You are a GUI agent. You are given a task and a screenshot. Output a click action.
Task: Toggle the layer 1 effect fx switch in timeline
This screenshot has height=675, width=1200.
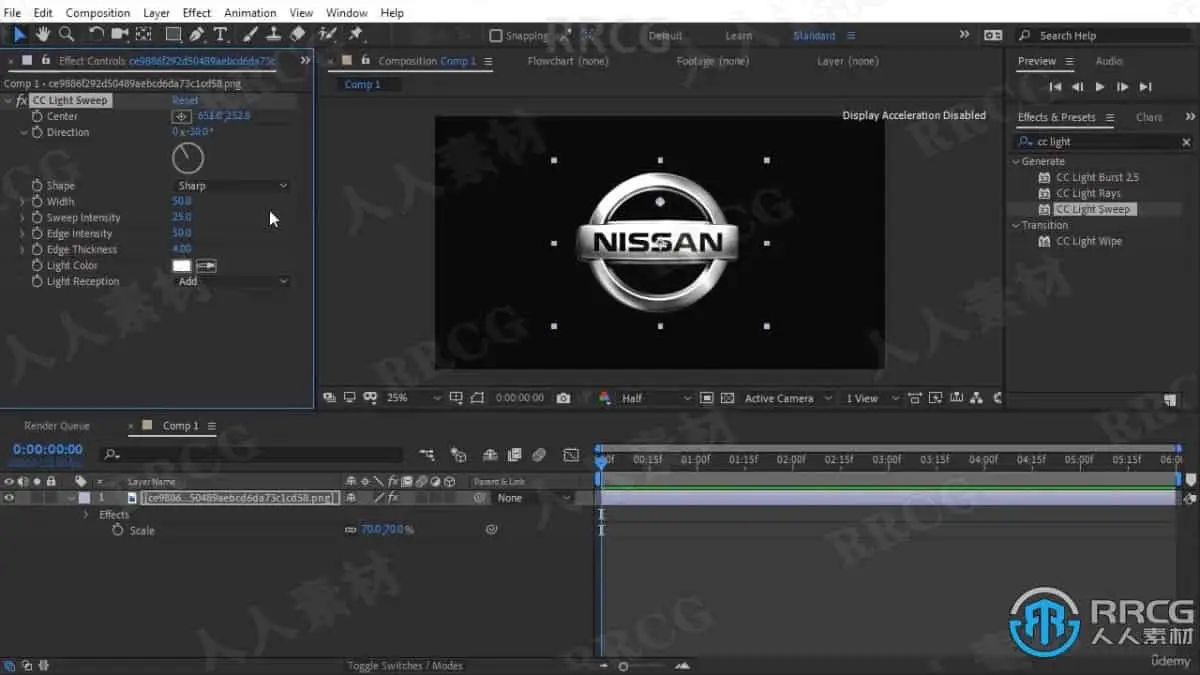(x=393, y=498)
